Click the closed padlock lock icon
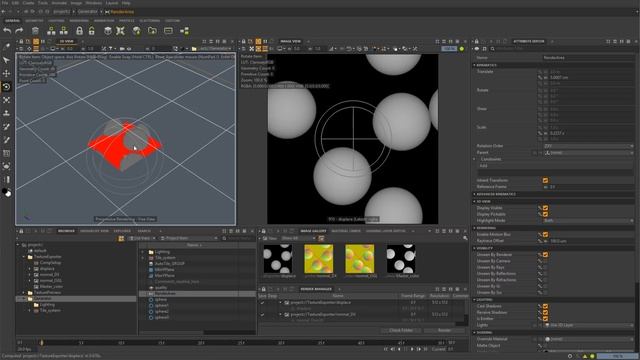The width and height of the screenshot is (640, 360). pyautogui.click(x=80, y=31)
